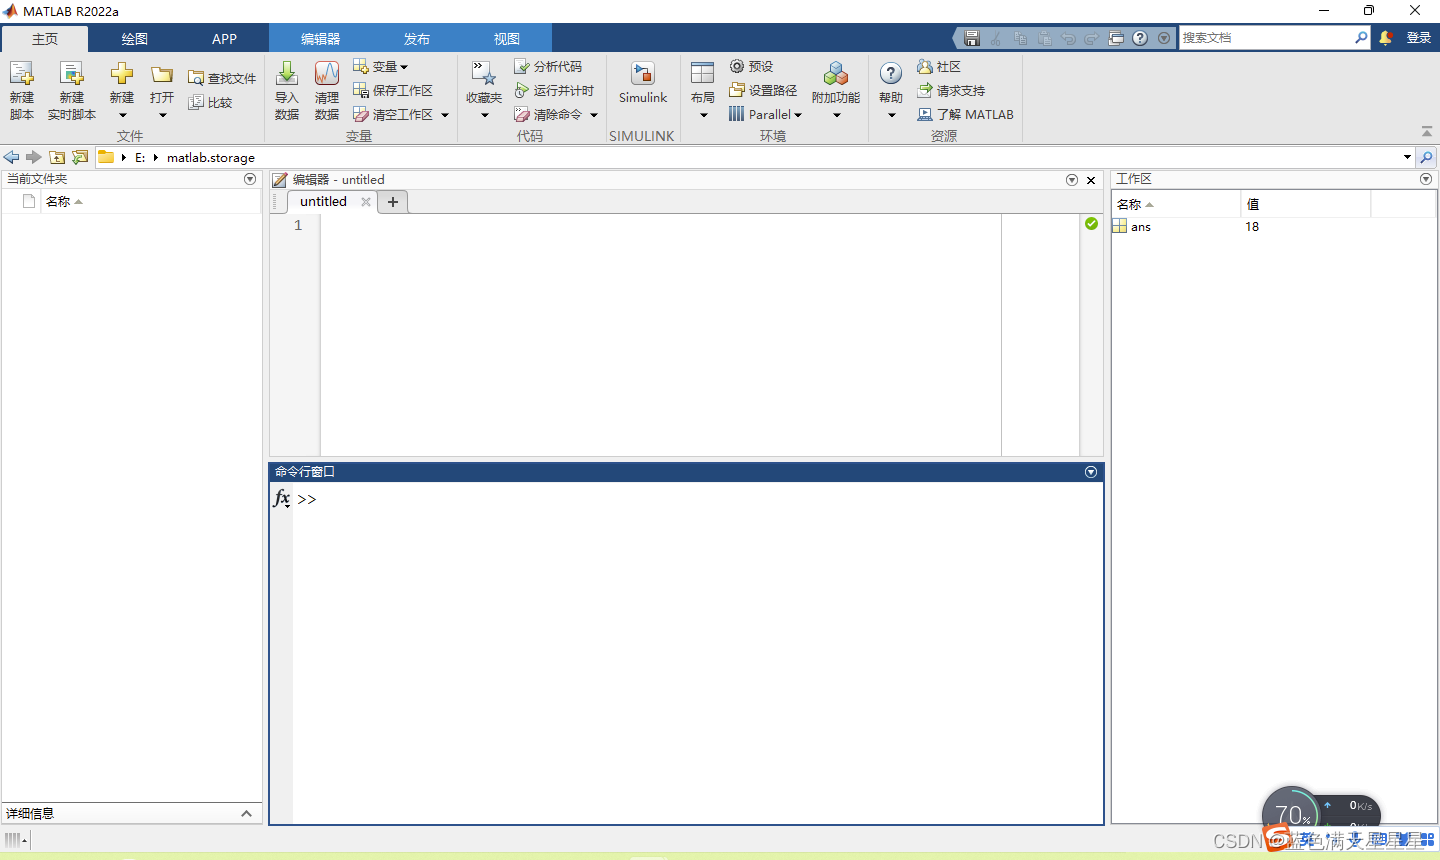Click the command window prompt line

pyautogui.click(x=698, y=499)
